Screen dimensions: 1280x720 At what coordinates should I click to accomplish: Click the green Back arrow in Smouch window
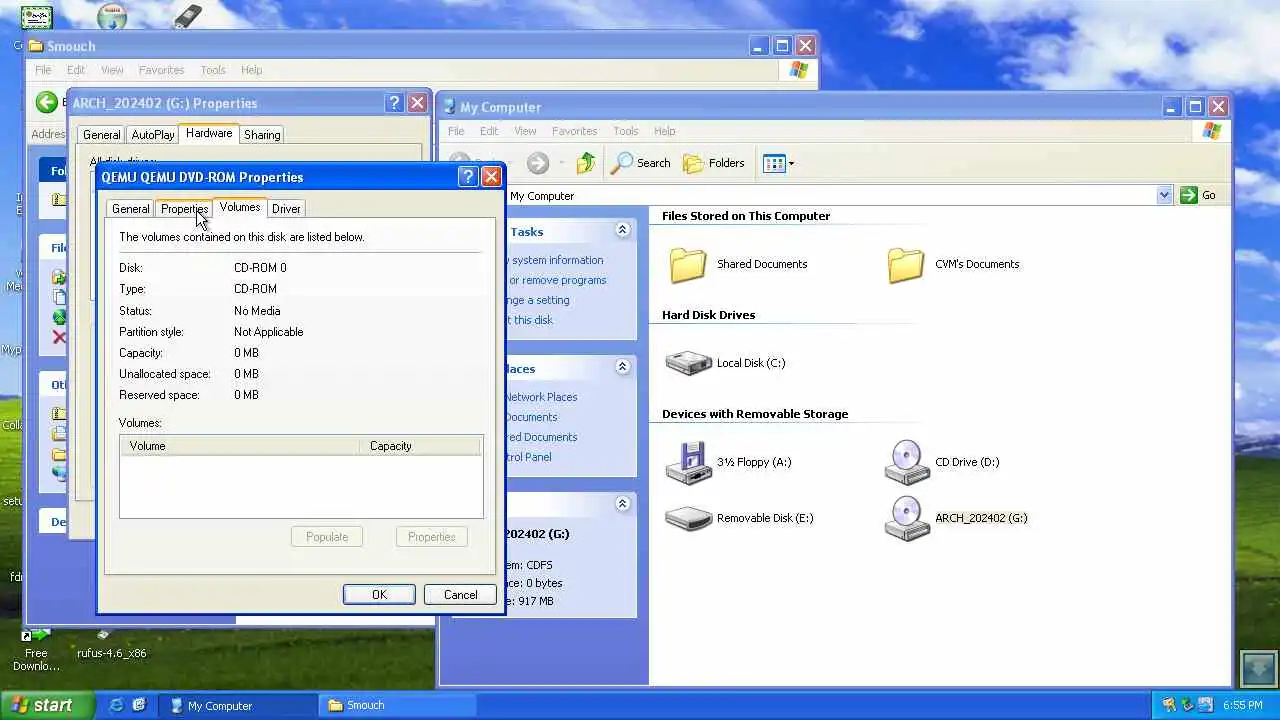46,102
